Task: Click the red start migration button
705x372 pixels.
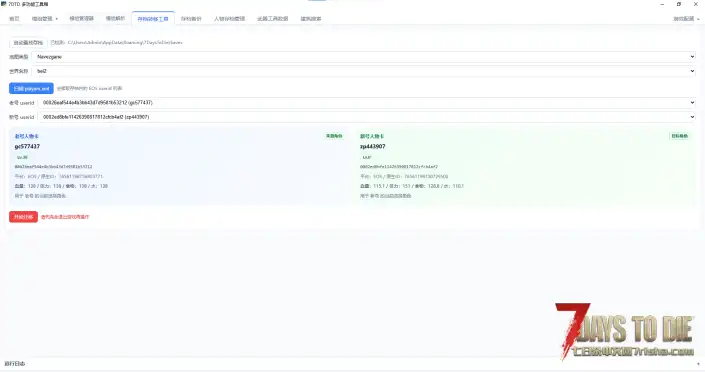Action: pos(23,217)
